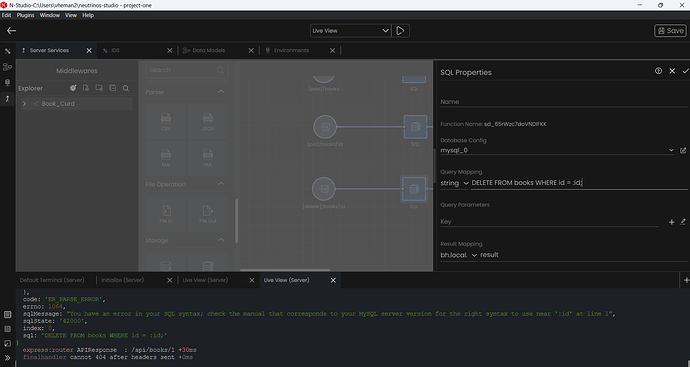
Task: Close the SQL Properties panel
Action: pyautogui.click(x=672, y=71)
